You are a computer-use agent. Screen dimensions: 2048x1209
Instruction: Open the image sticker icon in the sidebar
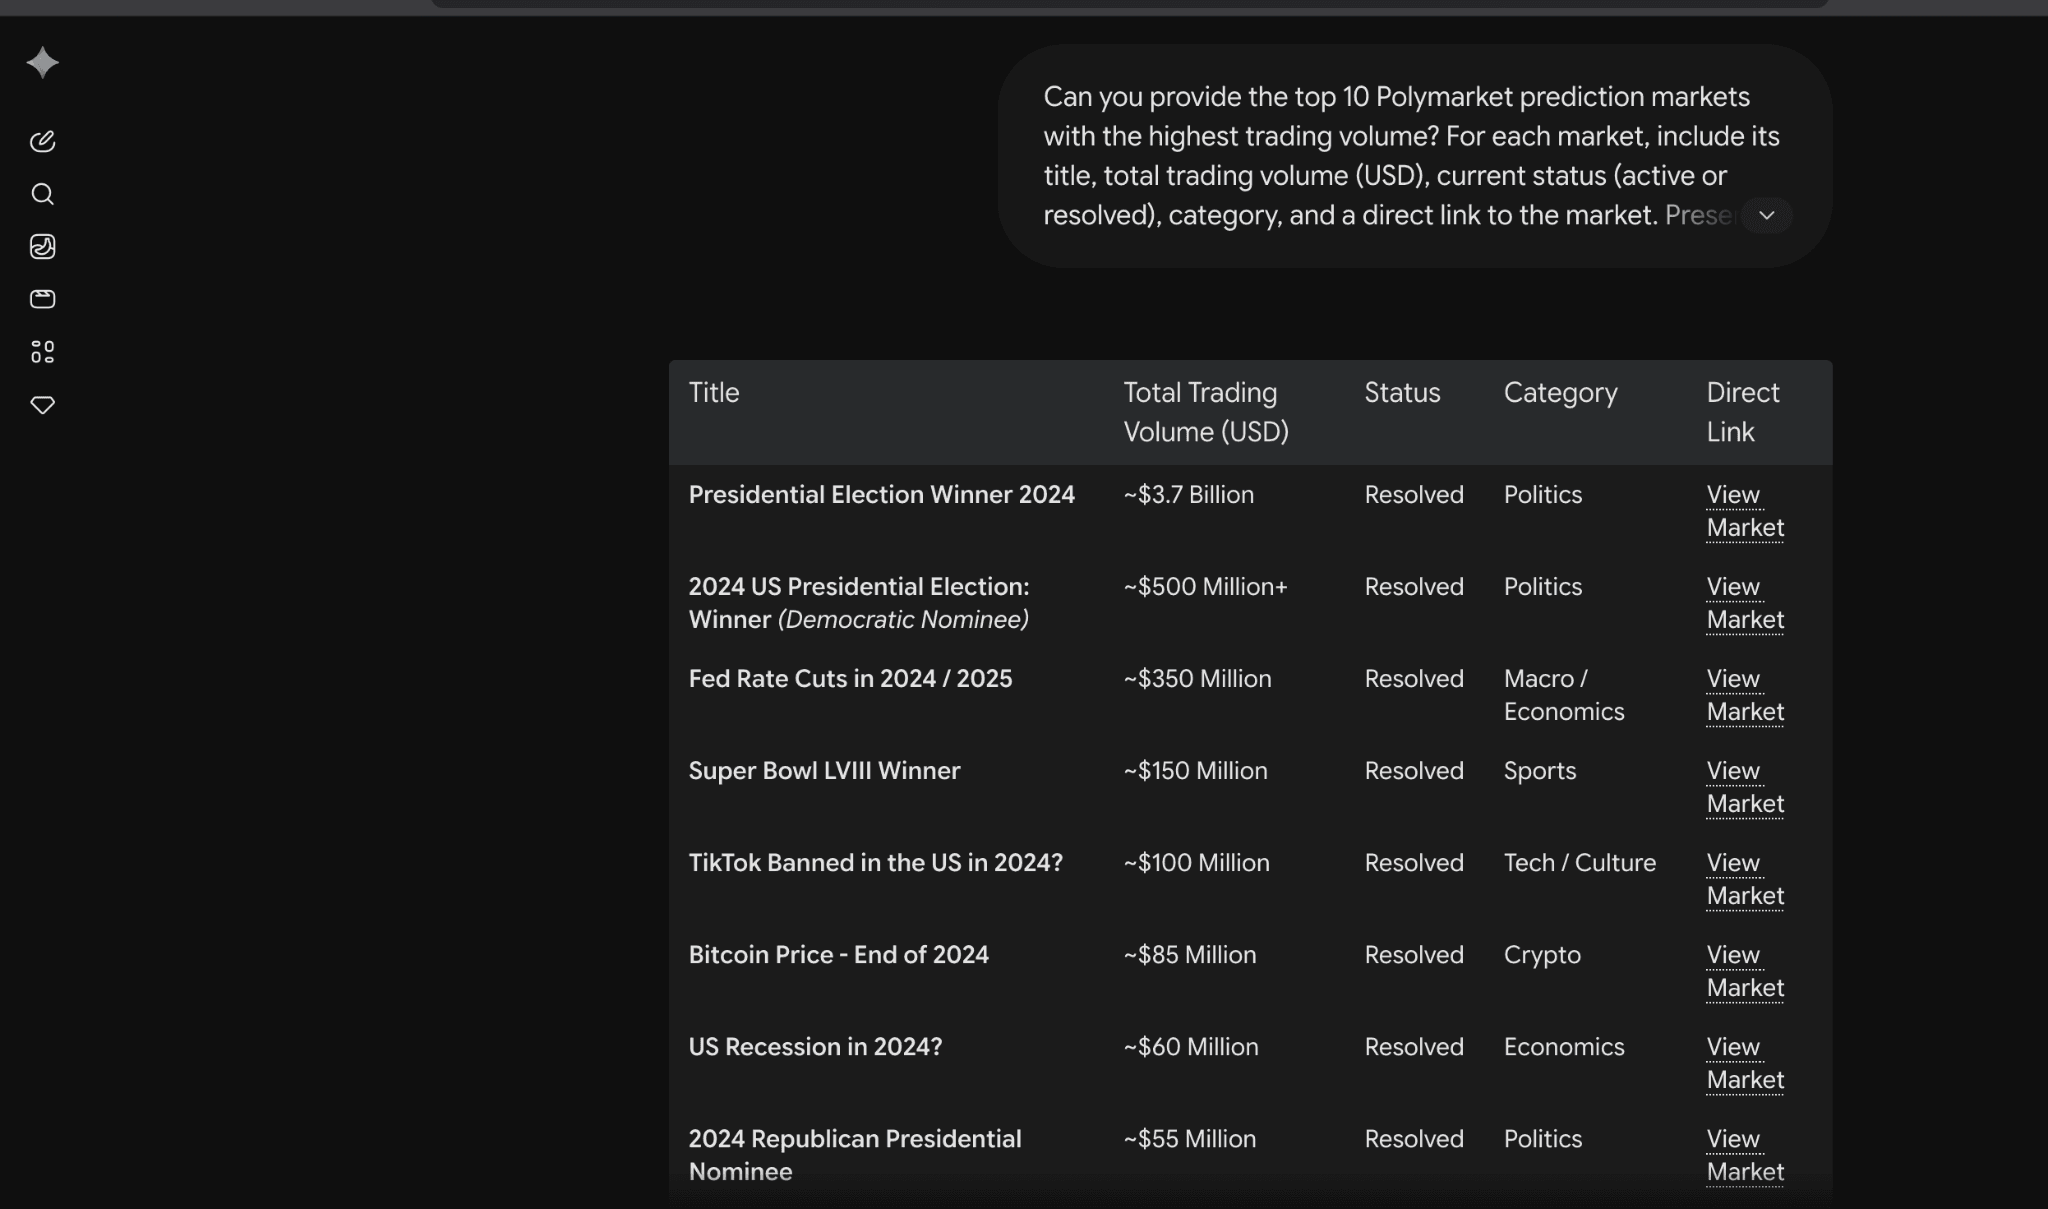pos(42,247)
